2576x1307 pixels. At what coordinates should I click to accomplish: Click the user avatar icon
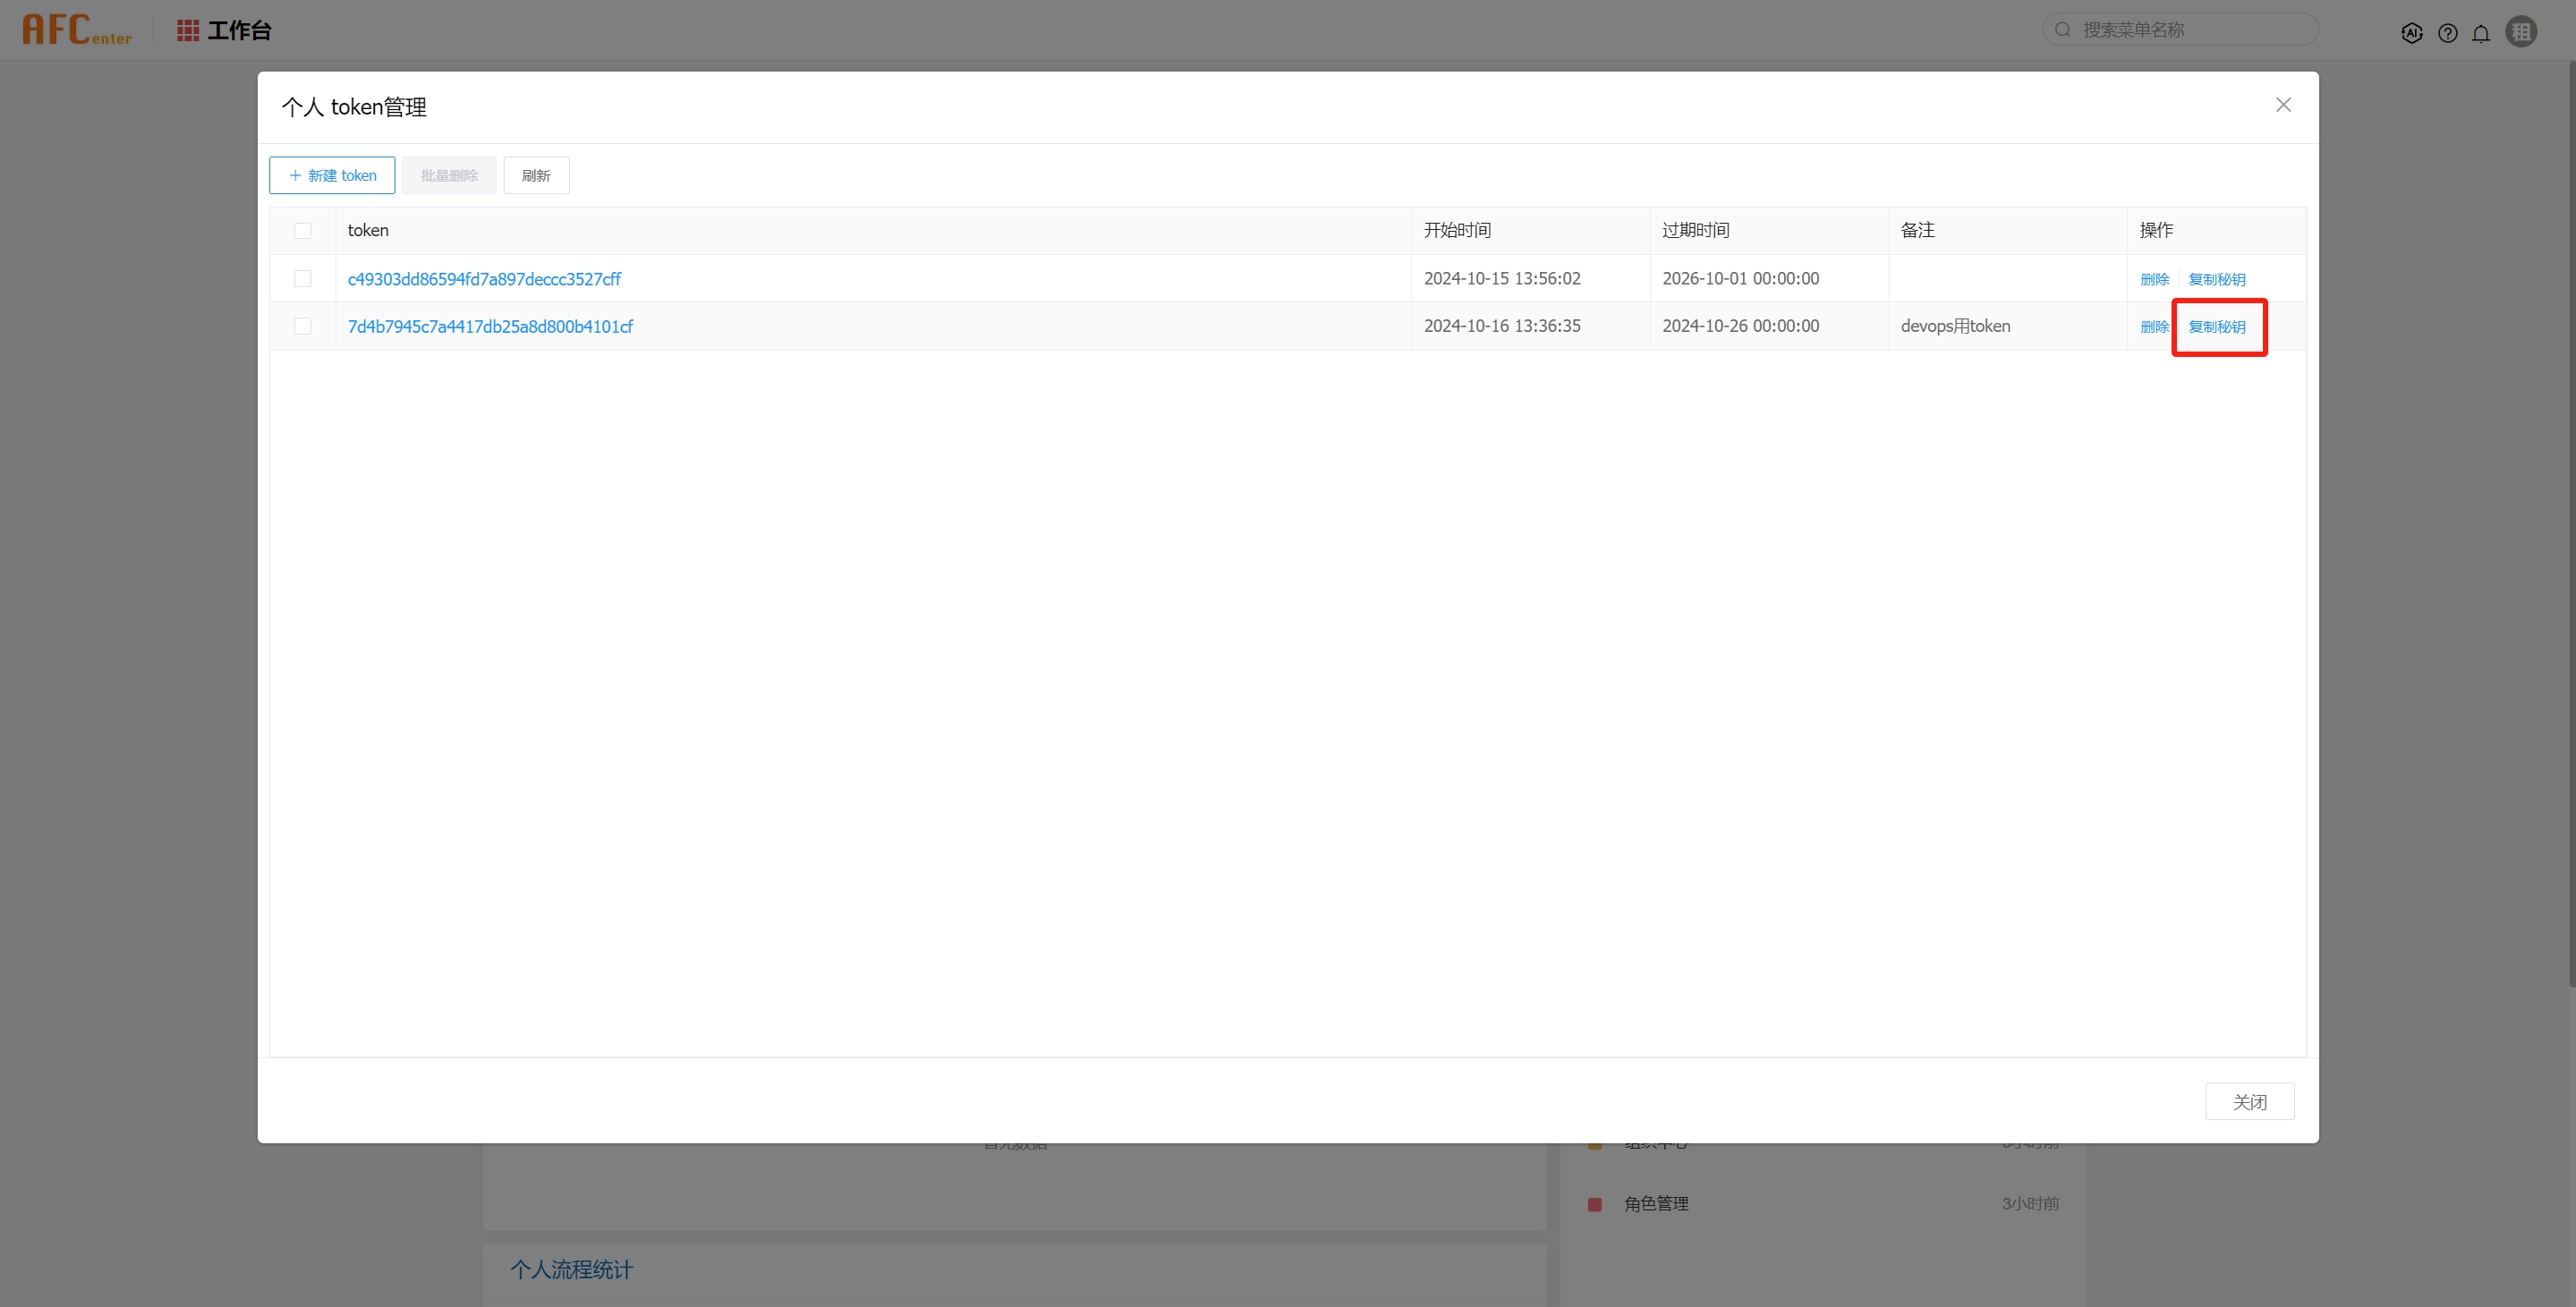(x=2521, y=32)
